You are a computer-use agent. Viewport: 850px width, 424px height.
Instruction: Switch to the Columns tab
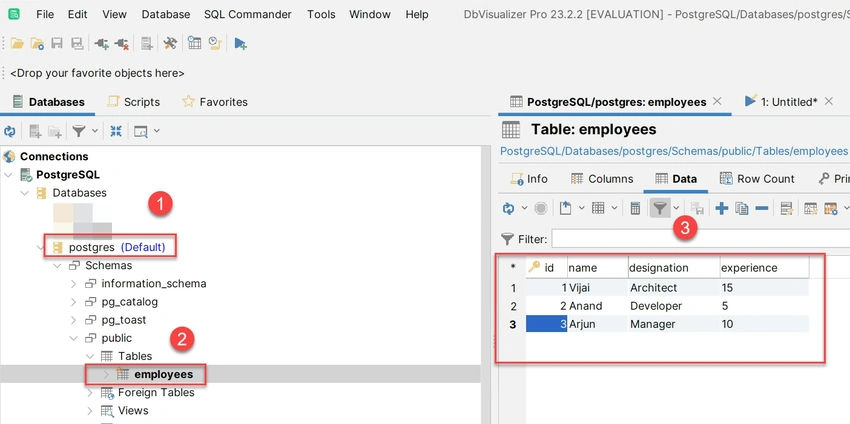[602, 179]
